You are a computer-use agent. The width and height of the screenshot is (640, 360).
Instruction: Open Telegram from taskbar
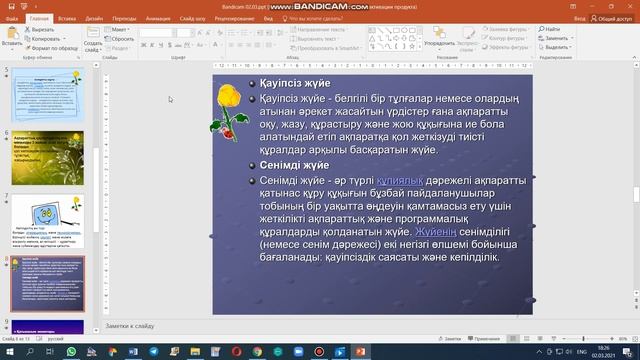[154, 351]
